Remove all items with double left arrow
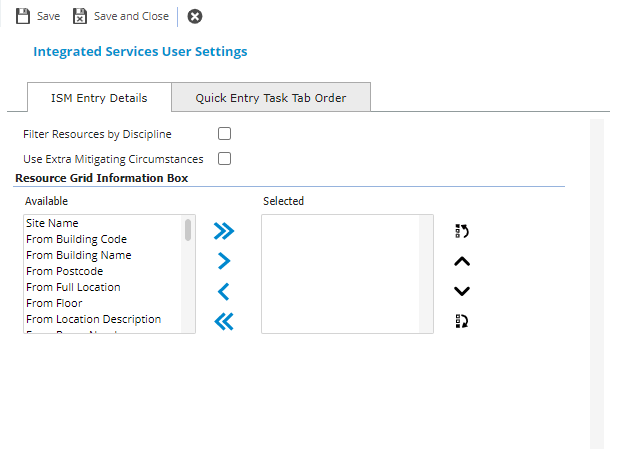Screen dimensions: 620x464 (x=224, y=321)
